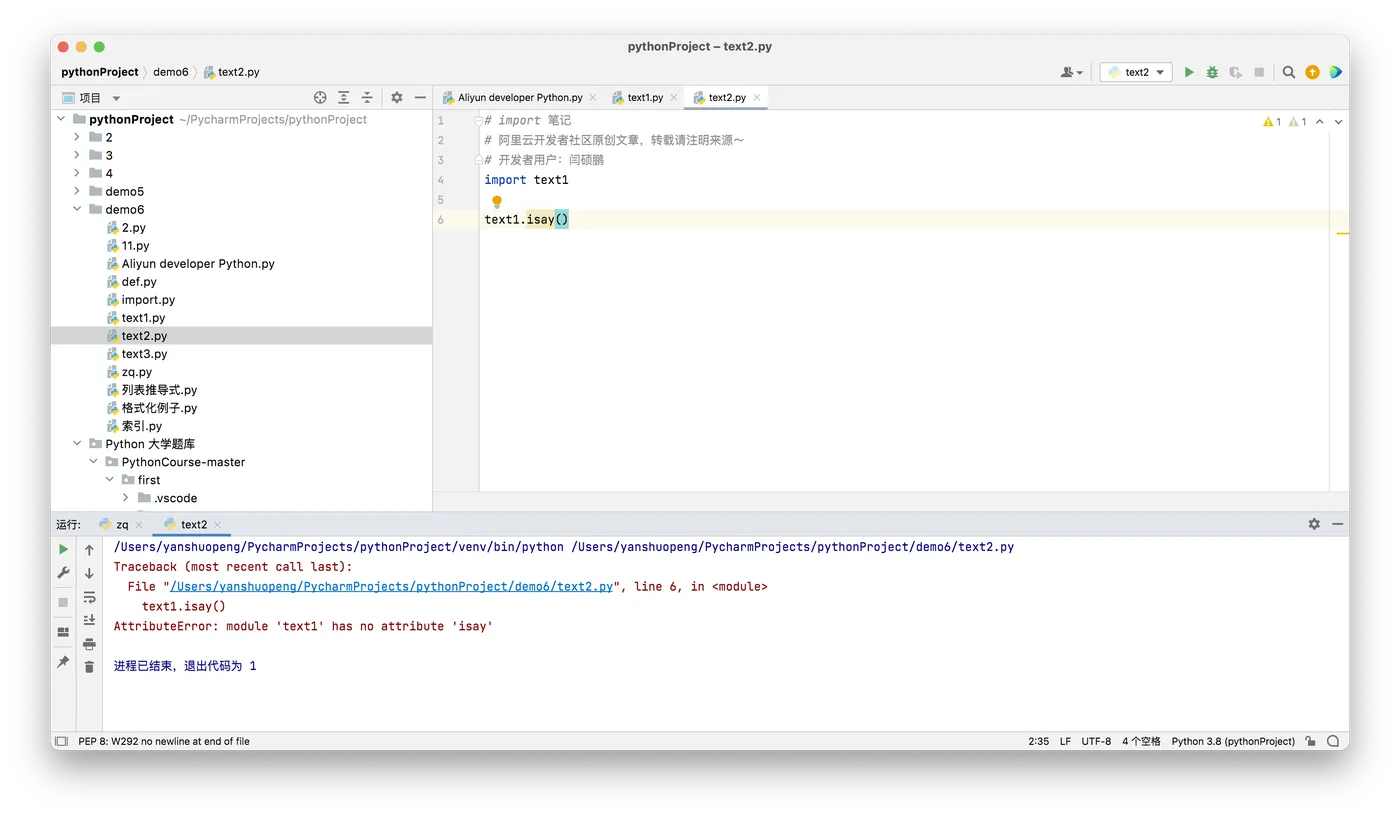Click the yellow warning indicator showing 1
The width and height of the screenshot is (1400, 817).
point(1272,122)
